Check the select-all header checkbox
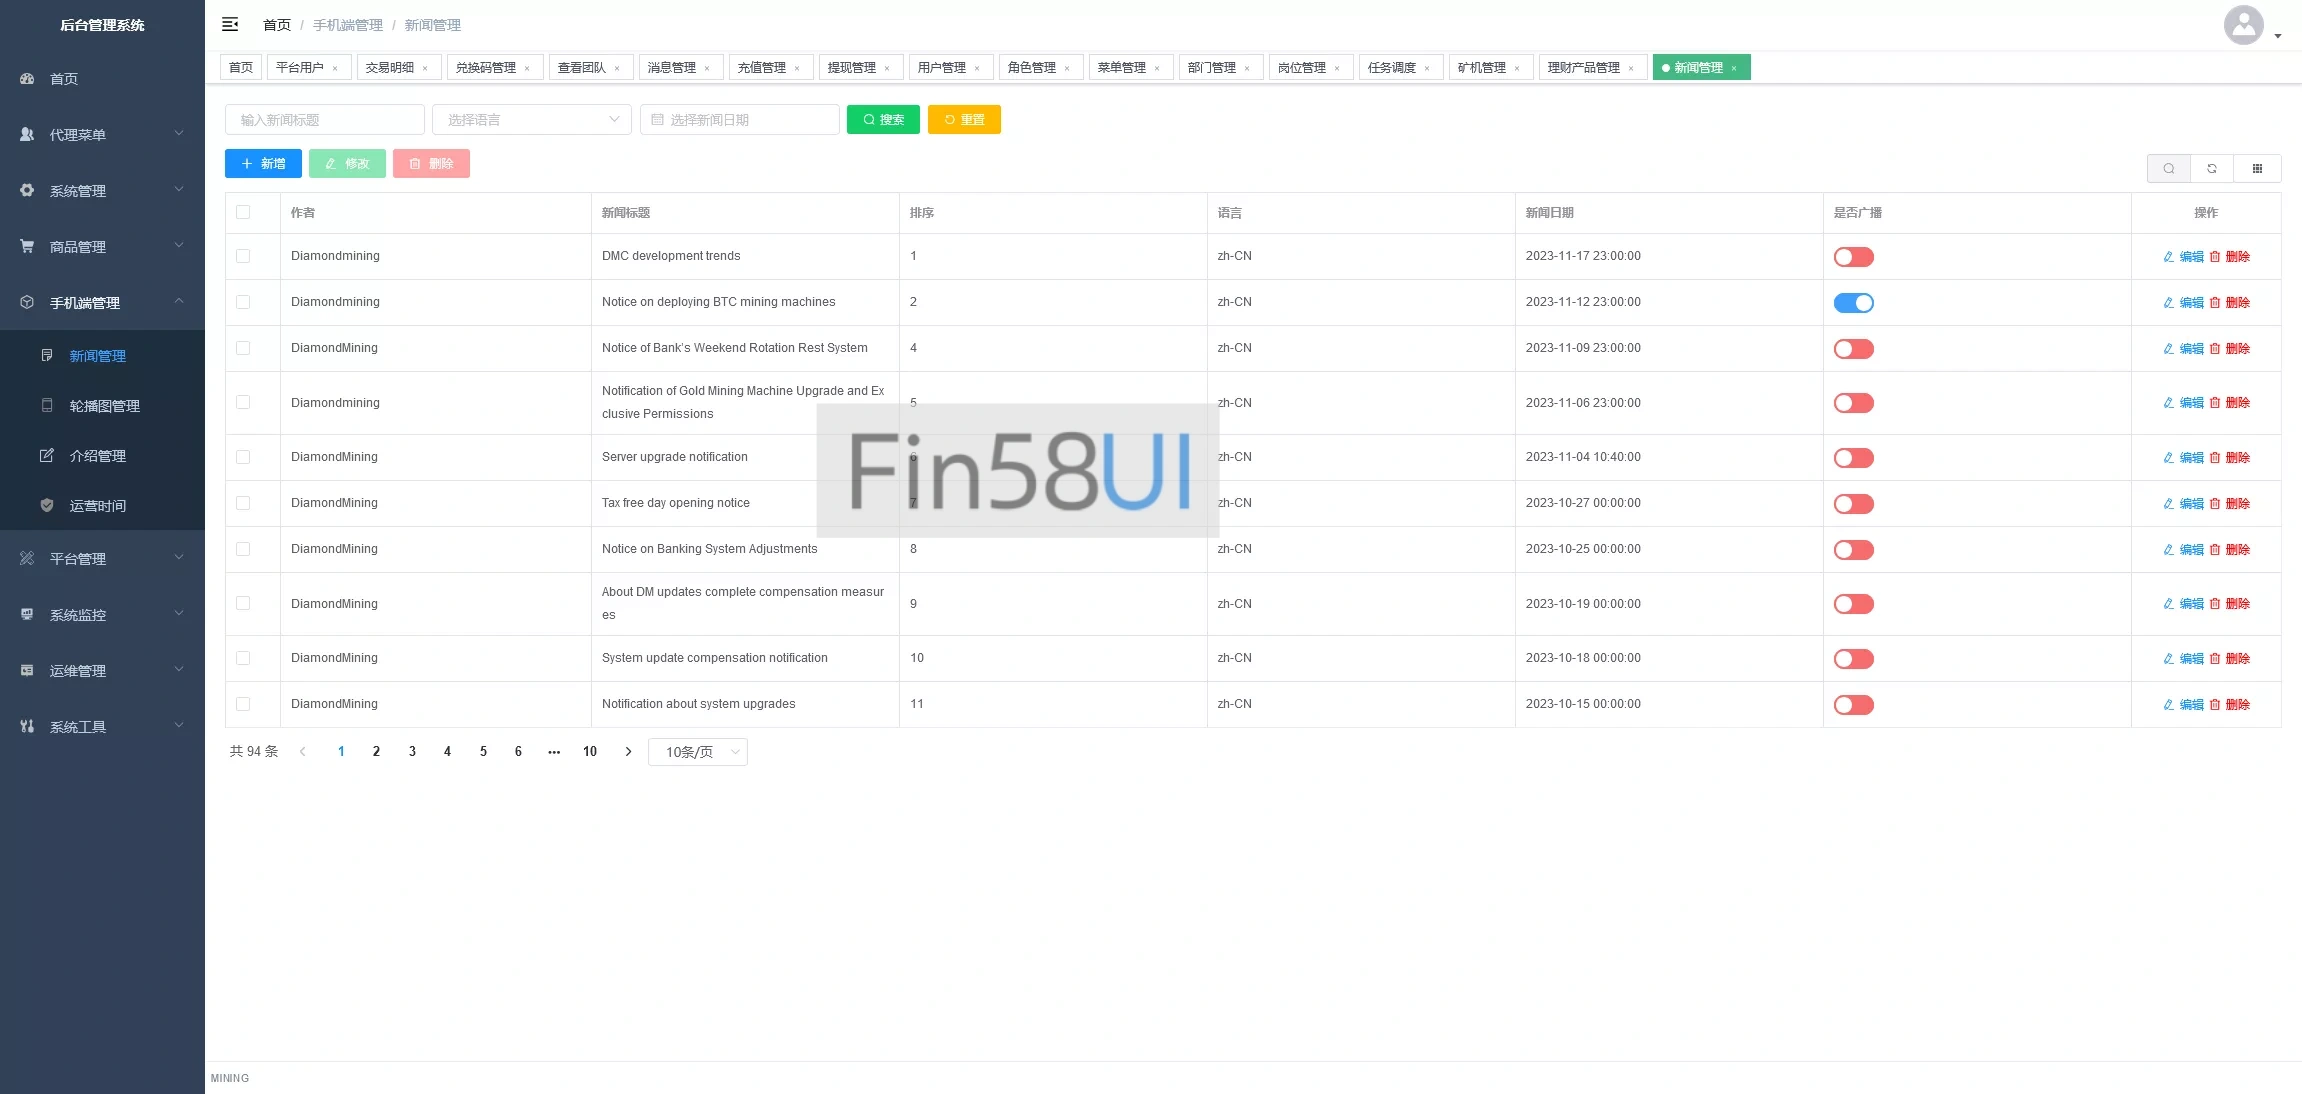The height and width of the screenshot is (1094, 2302). [x=243, y=212]
